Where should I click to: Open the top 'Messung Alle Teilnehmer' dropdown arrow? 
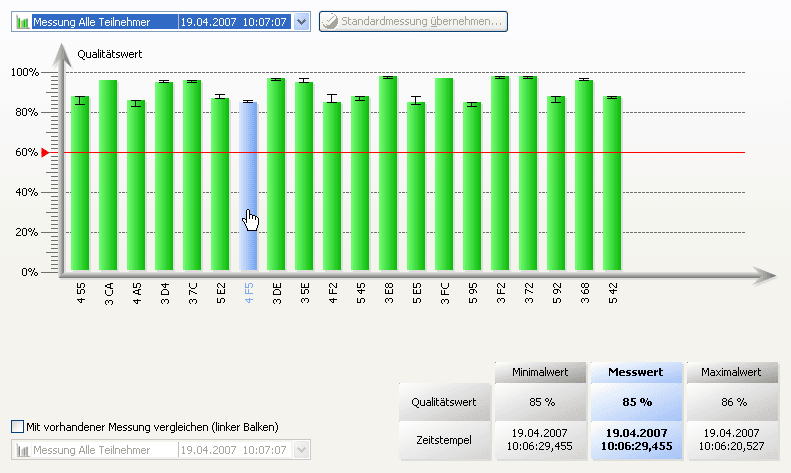[303, 21]
